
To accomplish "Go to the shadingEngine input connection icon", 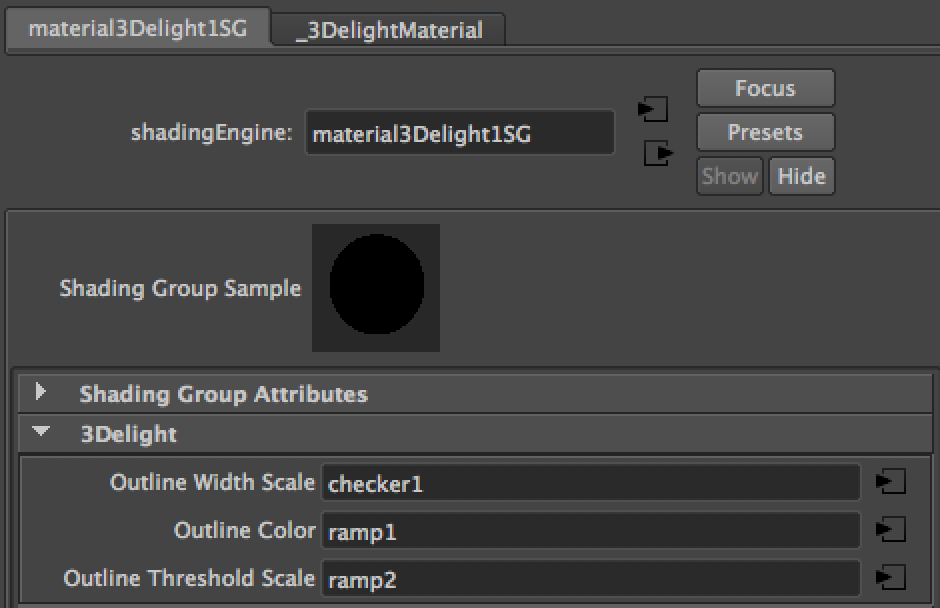I will click(x=654, y=109).
